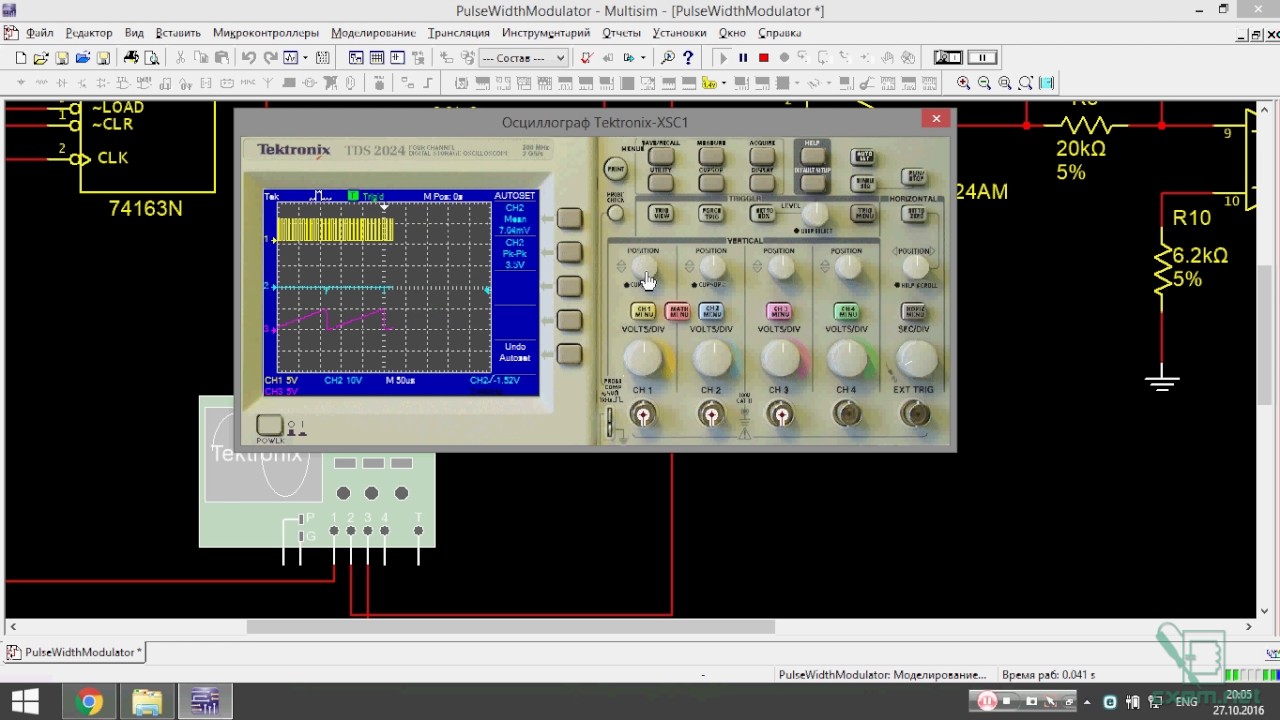This screenshot has height=720, width=1280.
Task: Open Chrome from the taskbar
Action: point(89,702)
